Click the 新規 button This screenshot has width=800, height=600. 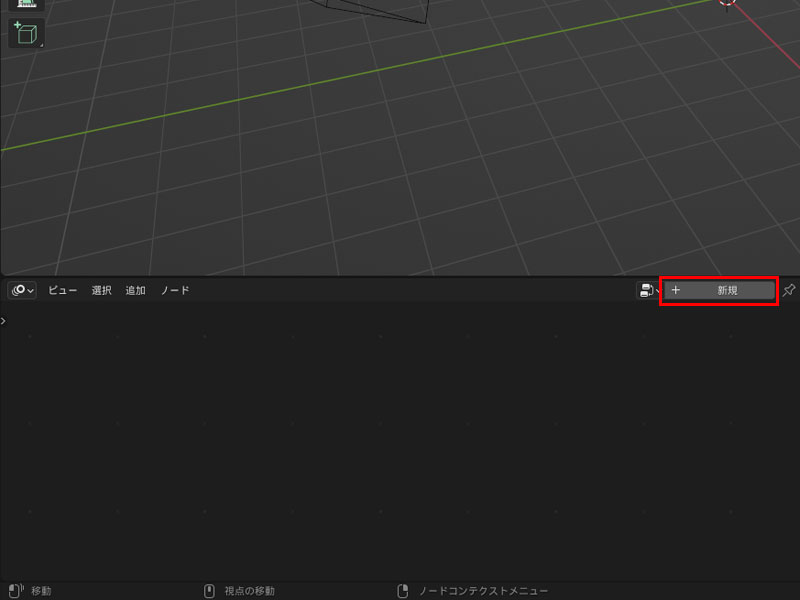719,290
